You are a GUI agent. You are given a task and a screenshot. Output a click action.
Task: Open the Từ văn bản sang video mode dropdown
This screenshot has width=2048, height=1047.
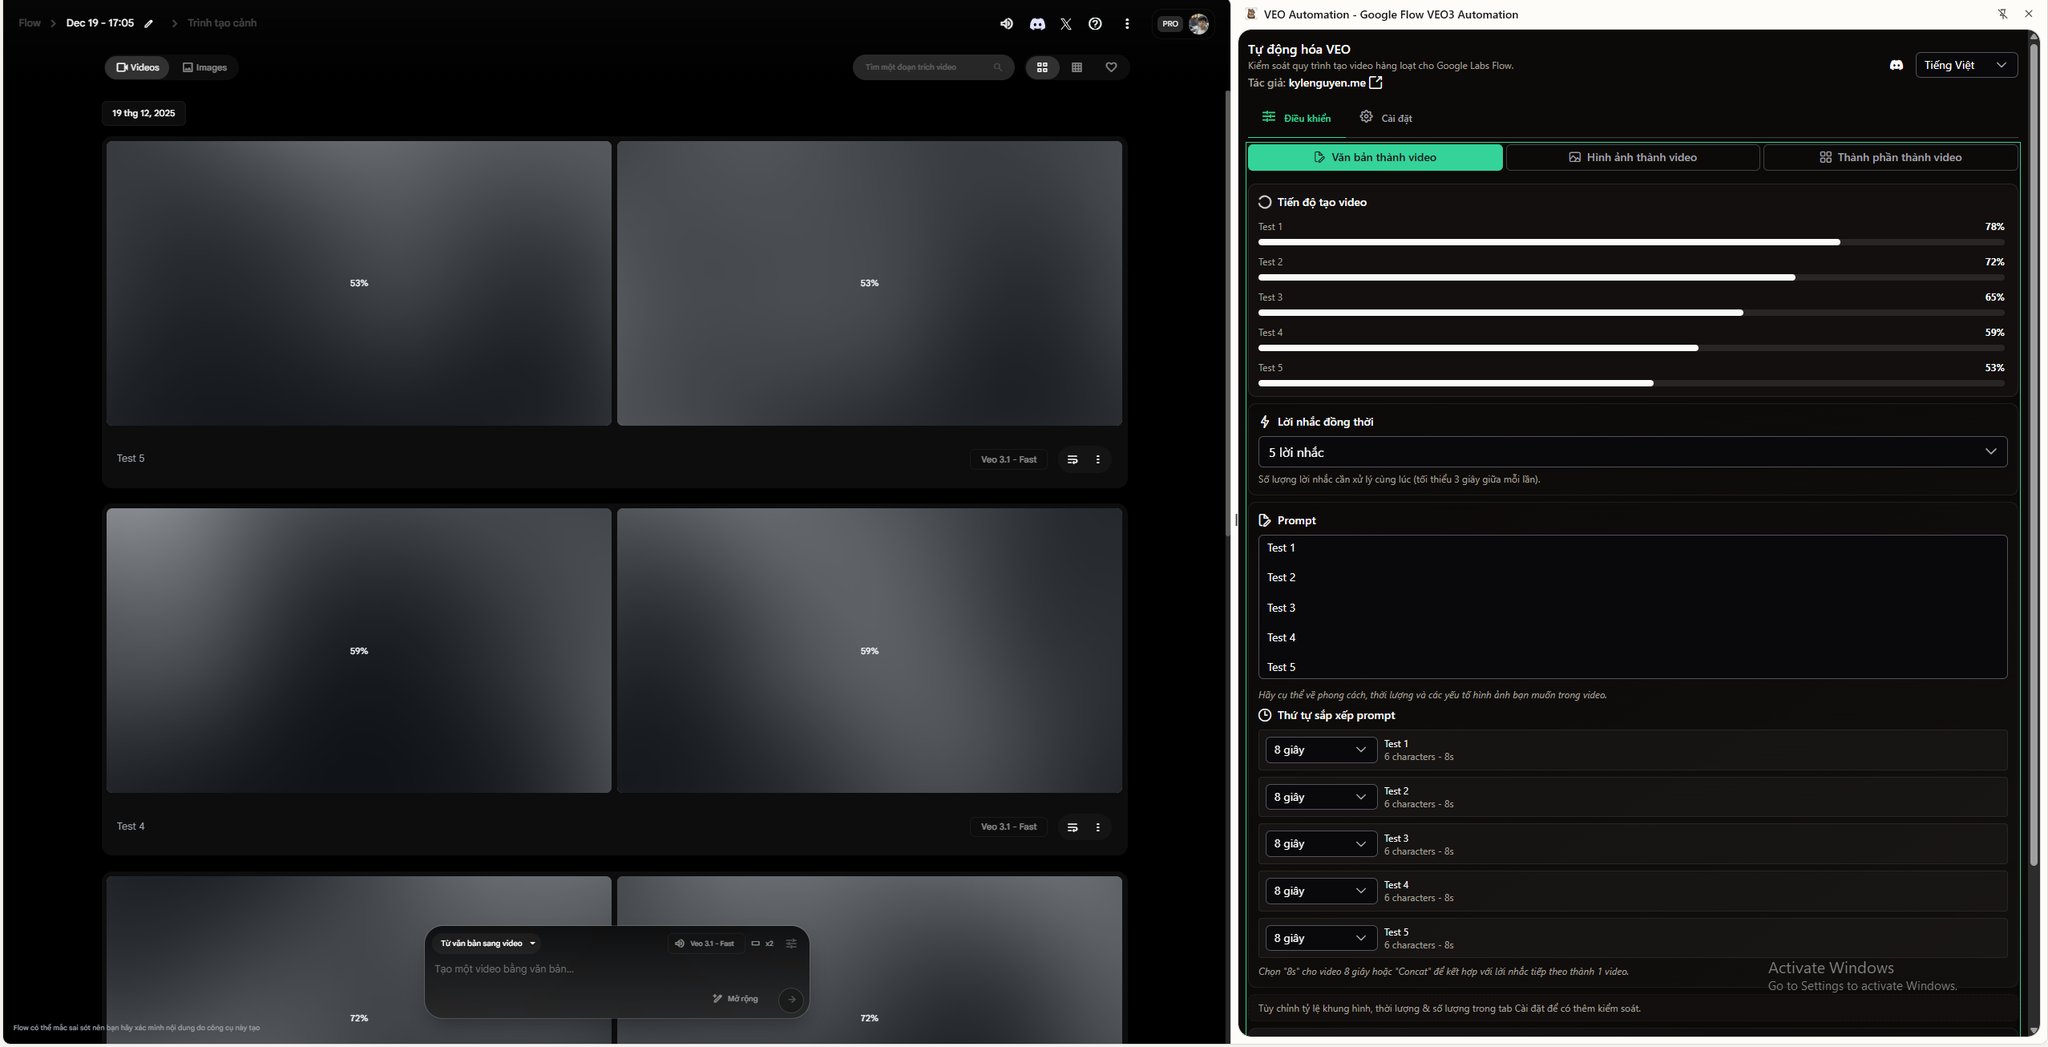(488, 944)
